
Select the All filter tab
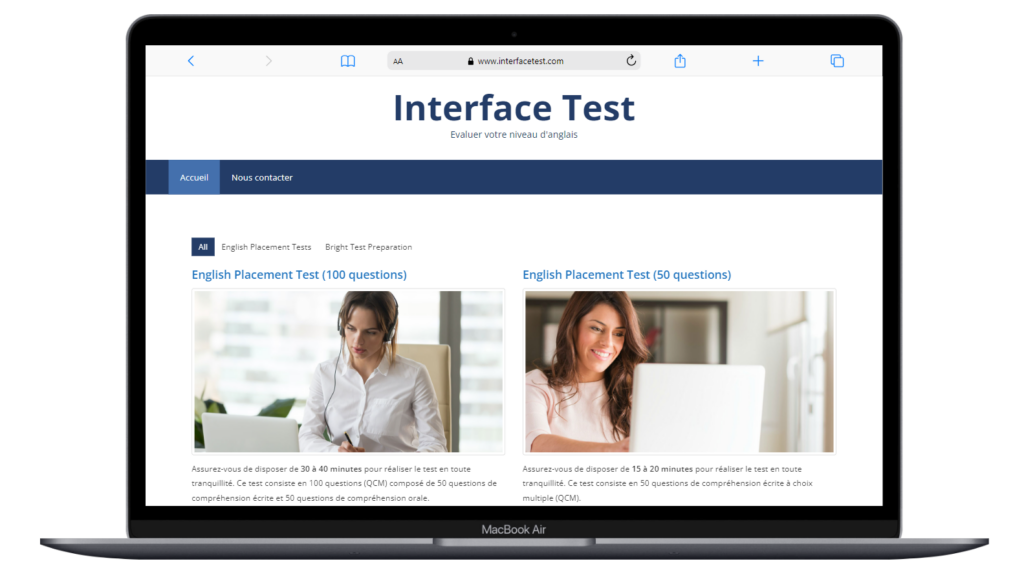[x=203, y=246]
